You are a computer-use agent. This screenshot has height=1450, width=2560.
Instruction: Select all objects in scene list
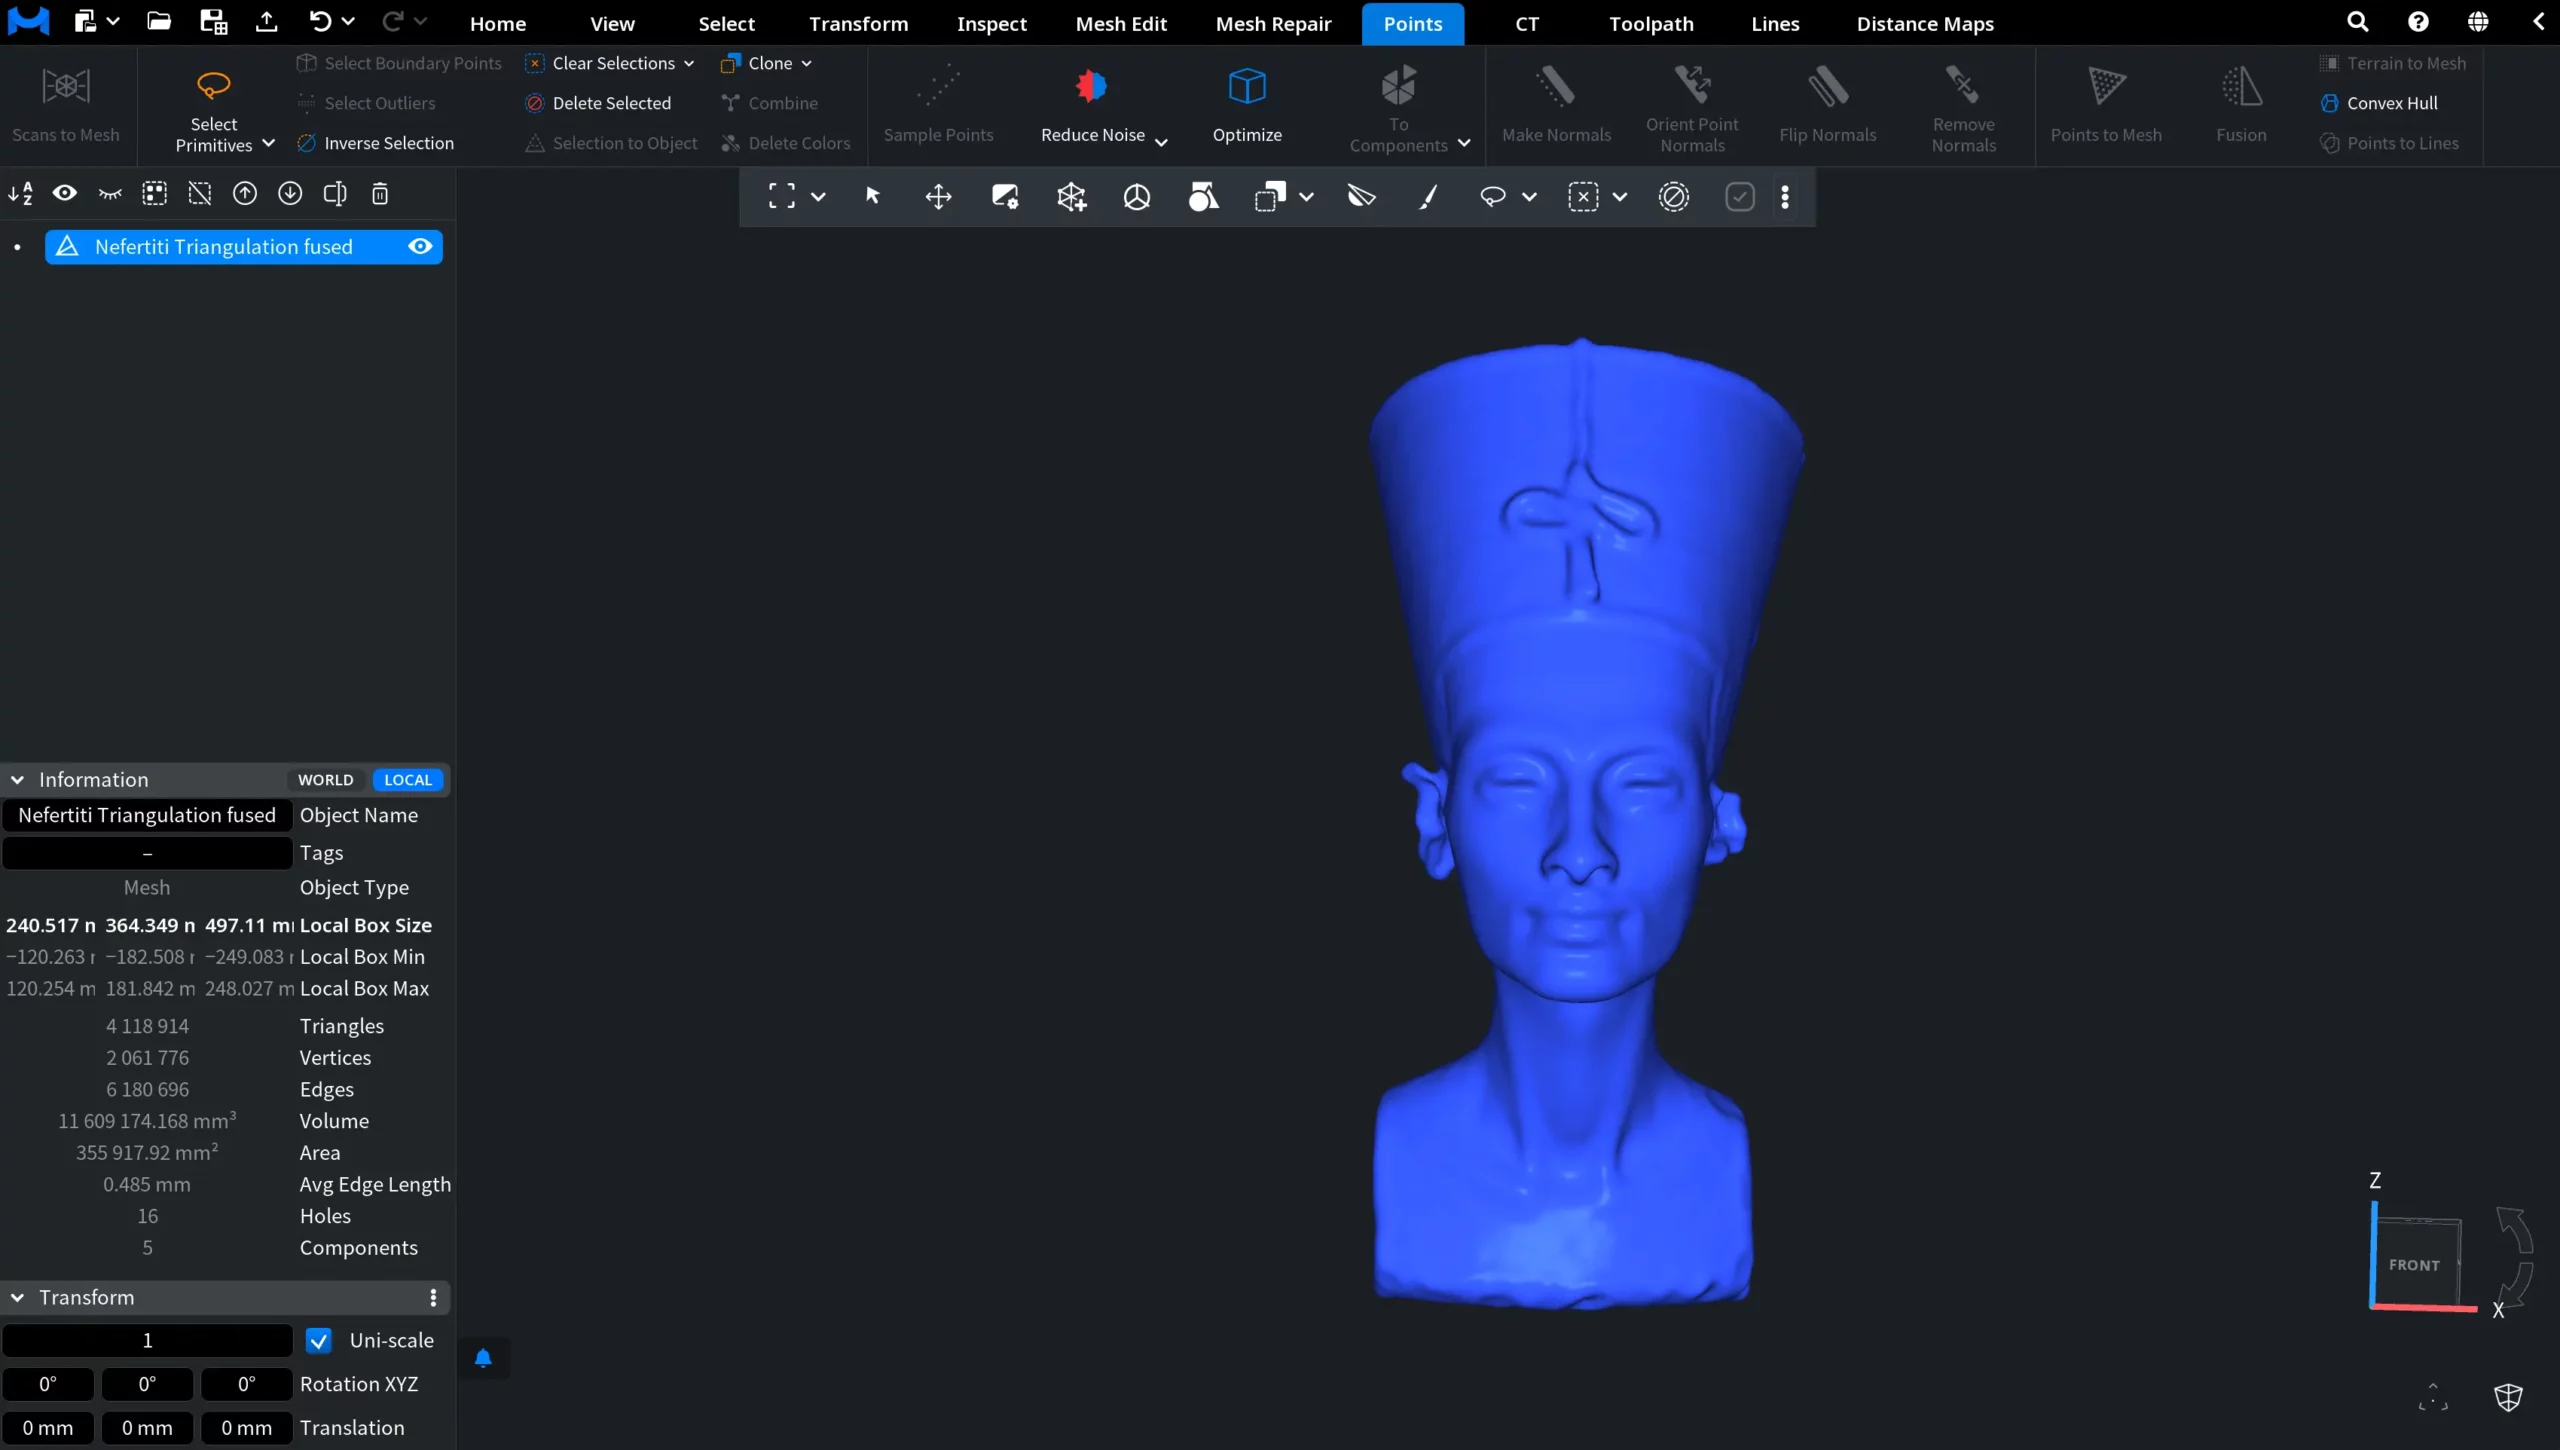(154, 194)
